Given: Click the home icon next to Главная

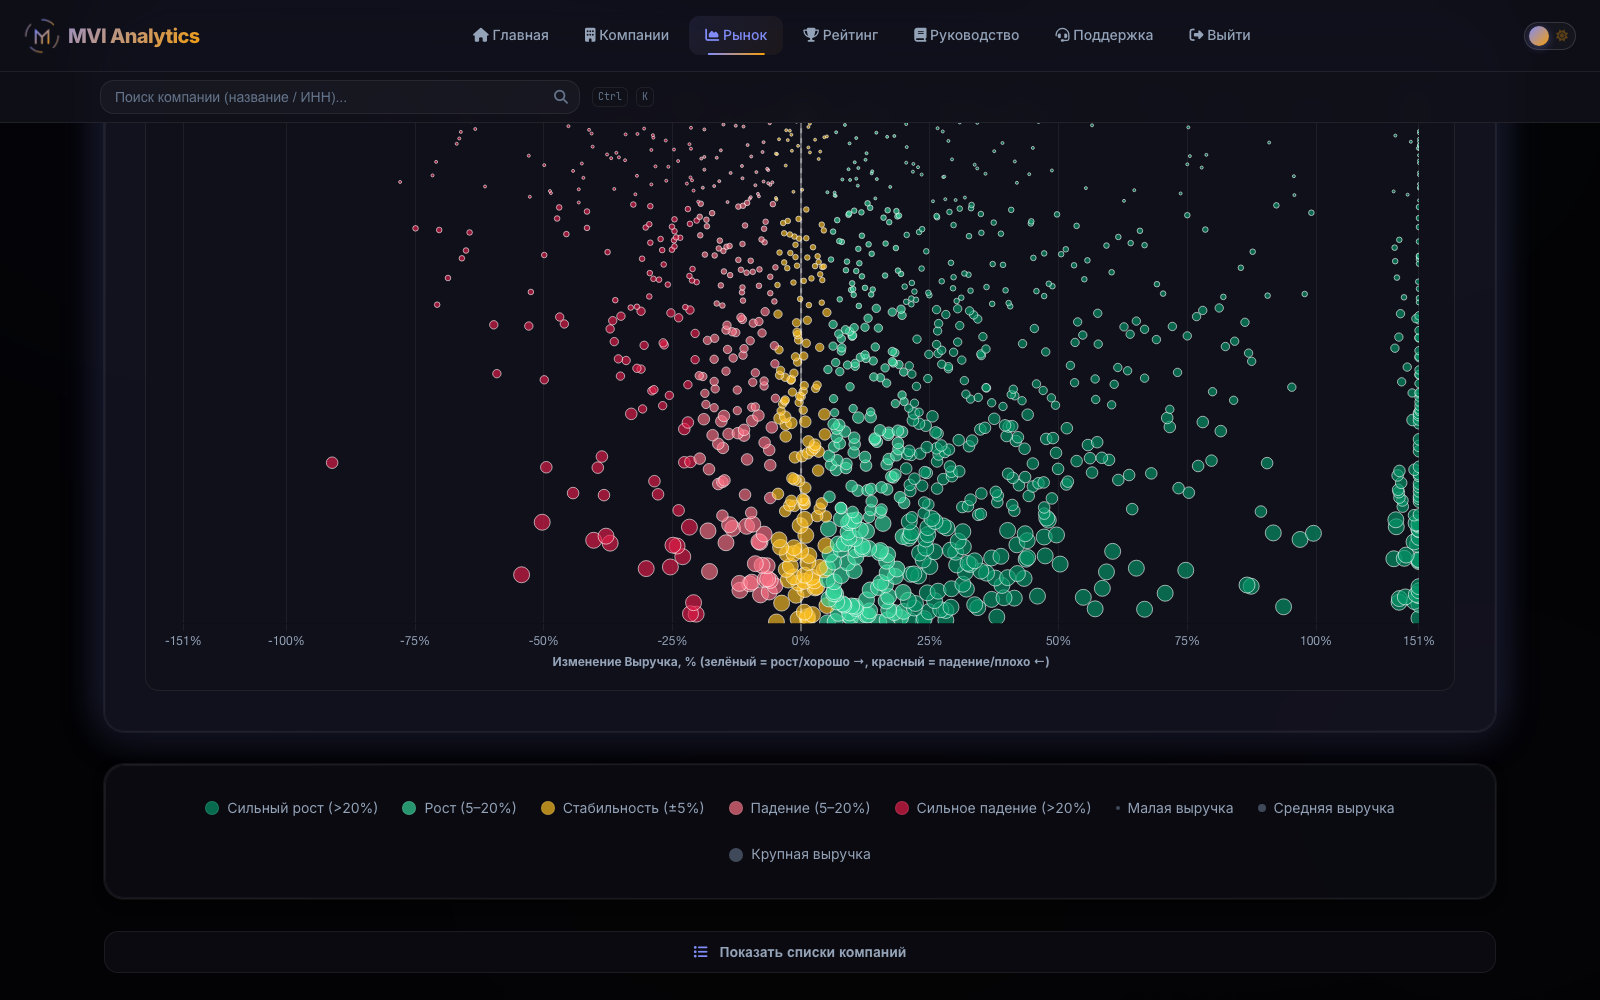Looking at the screenshot, I should [x=480, y=35].
